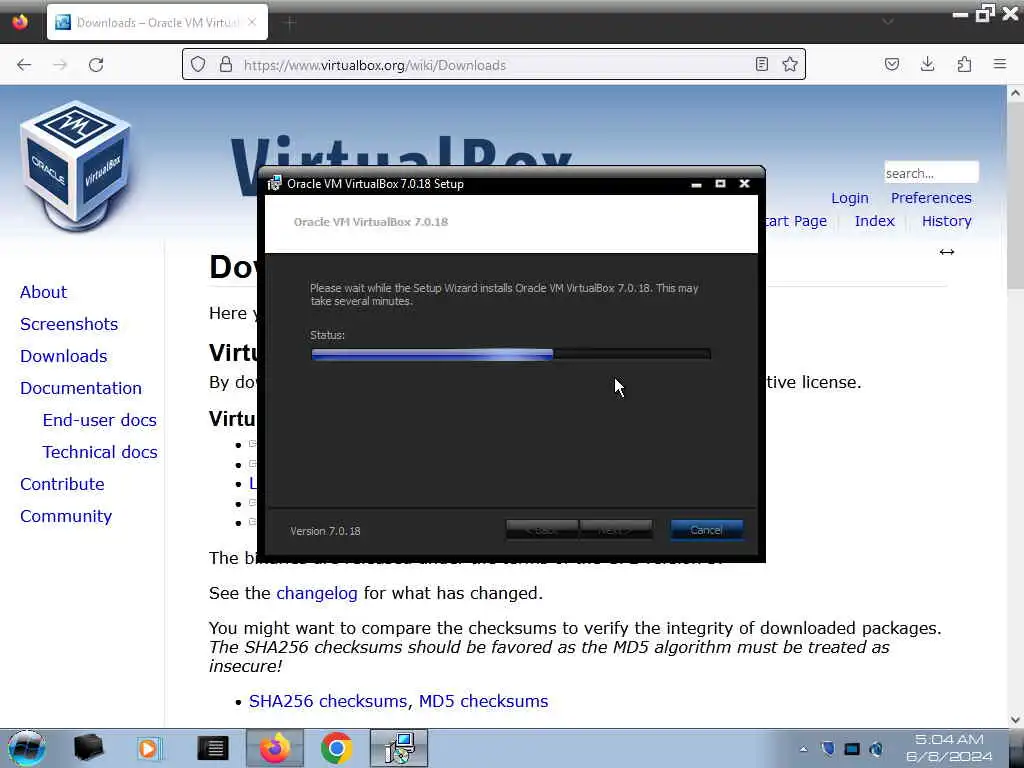This screenshot has width=1024, height=768.
Task: Open the volume speaker tray icon
Action: 876,748
